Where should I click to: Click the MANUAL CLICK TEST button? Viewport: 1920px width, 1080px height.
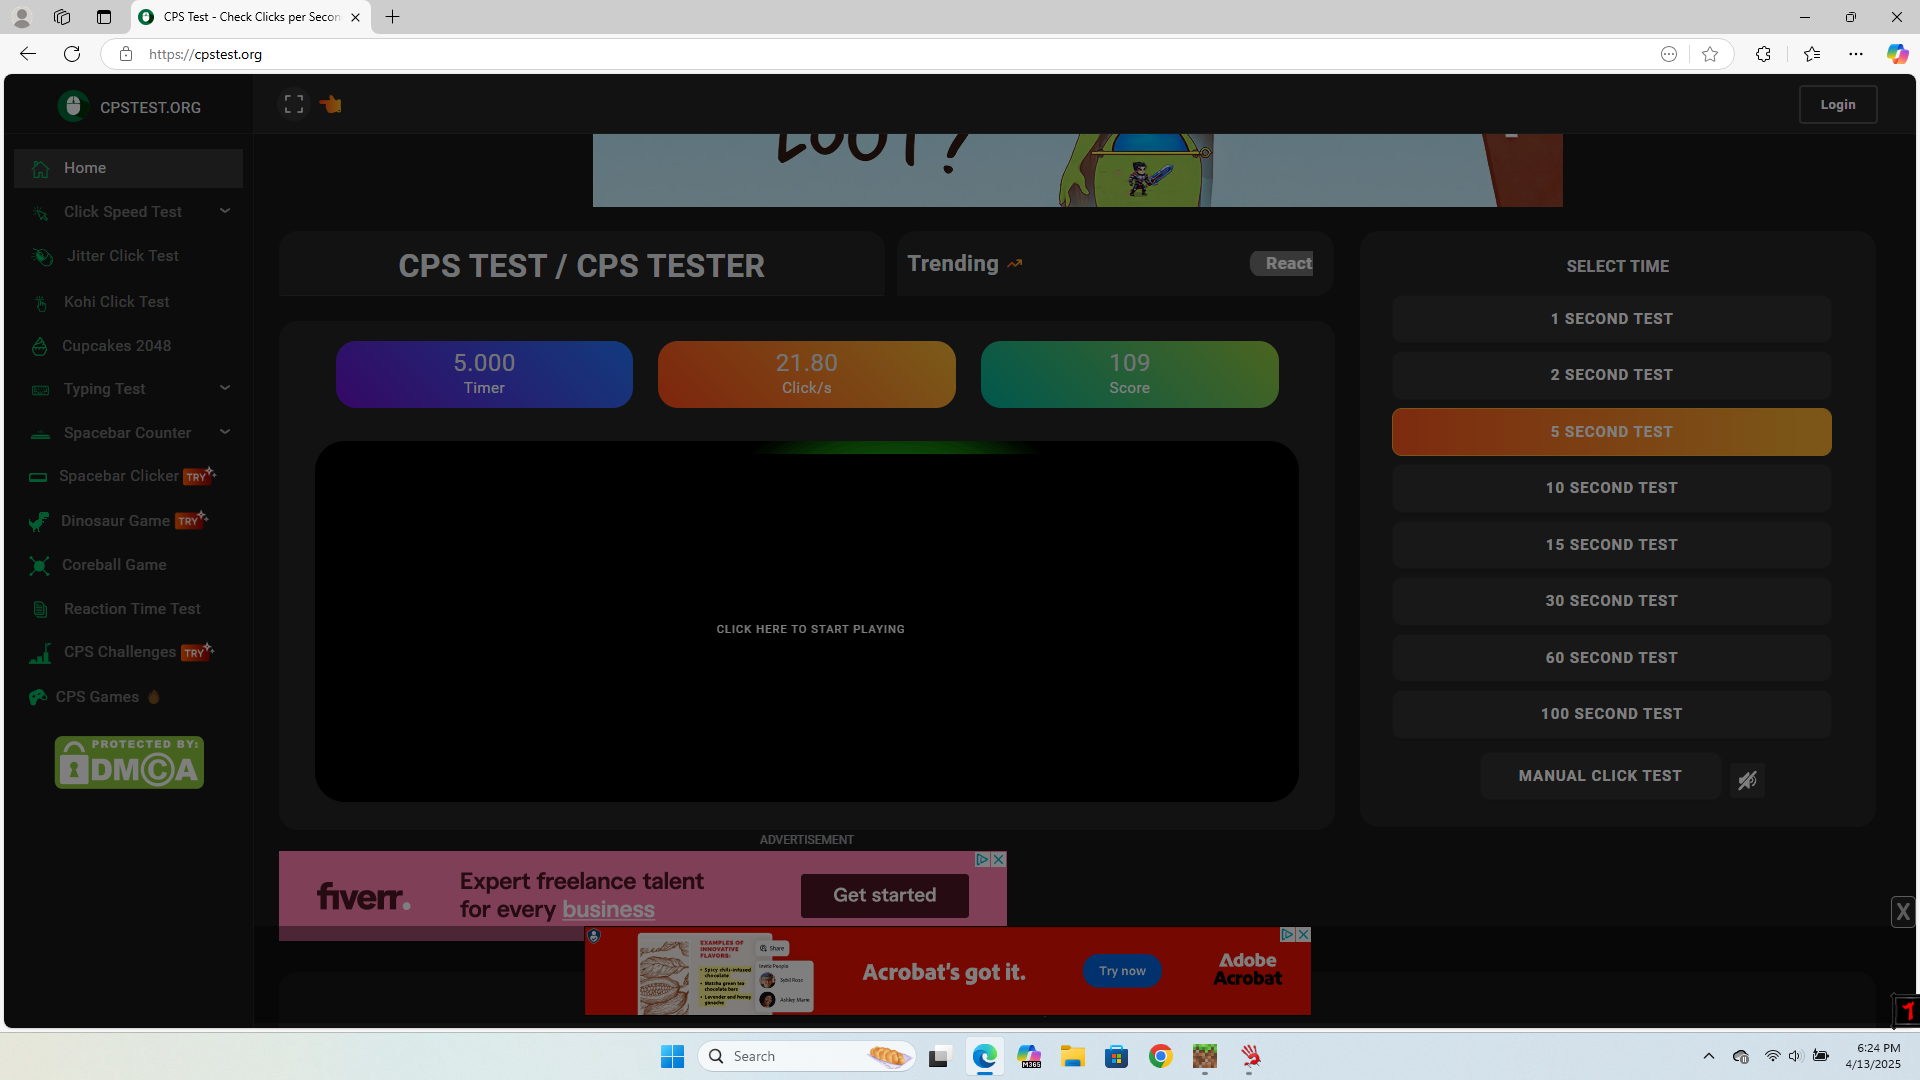1600,776
